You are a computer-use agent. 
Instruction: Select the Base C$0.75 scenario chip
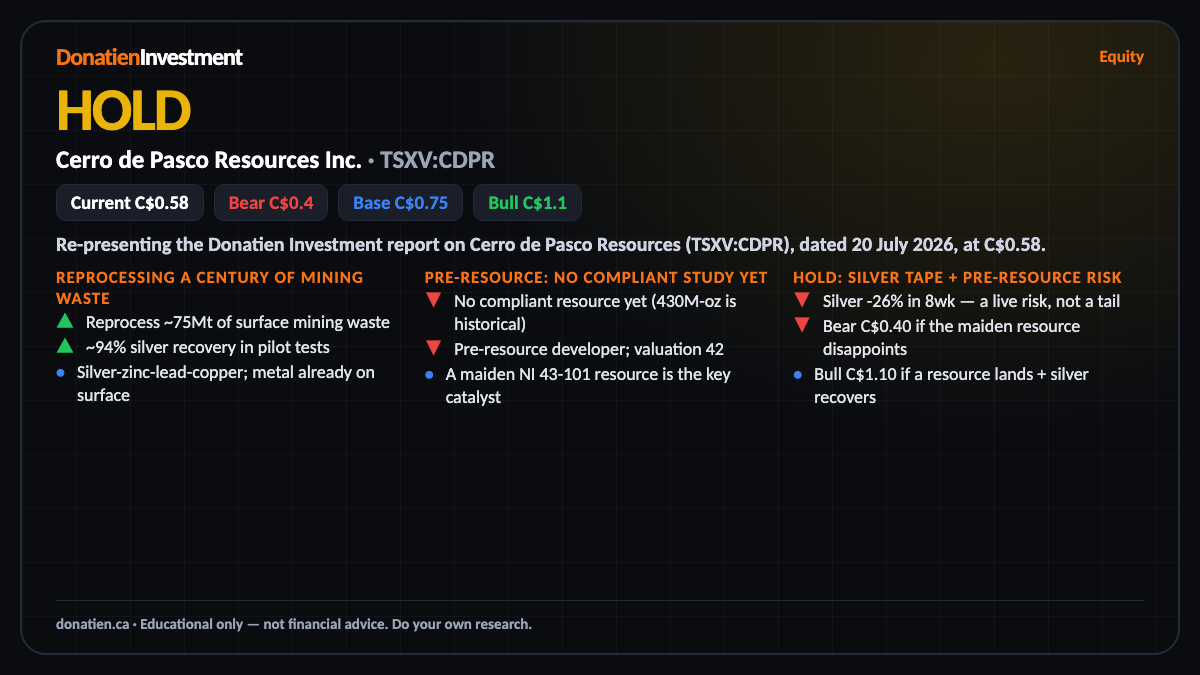point(400,203)
